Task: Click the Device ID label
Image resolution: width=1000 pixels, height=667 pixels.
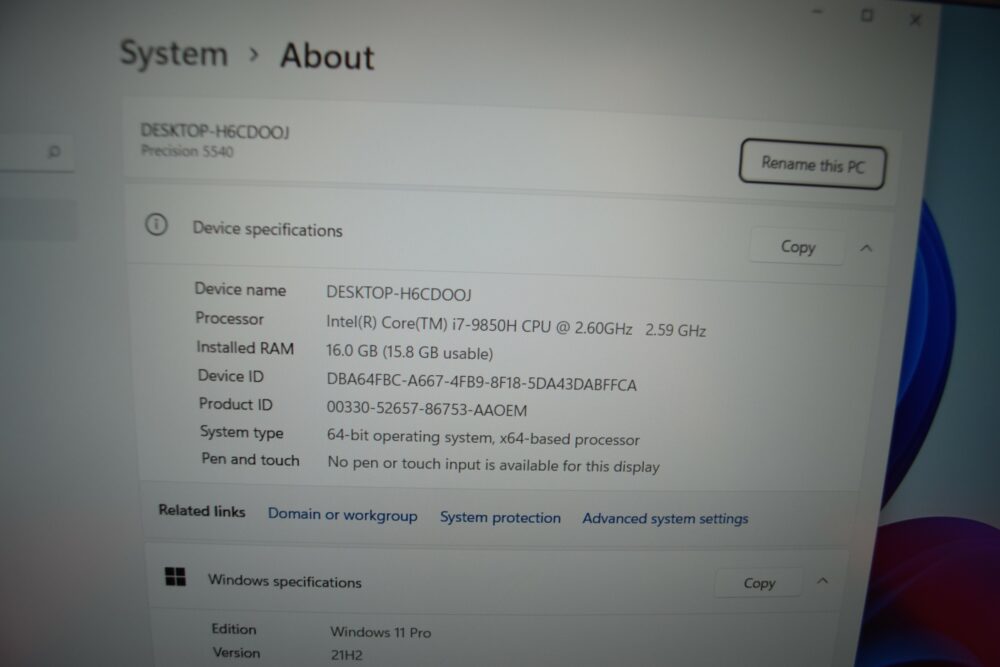Action: pos(230,376)
